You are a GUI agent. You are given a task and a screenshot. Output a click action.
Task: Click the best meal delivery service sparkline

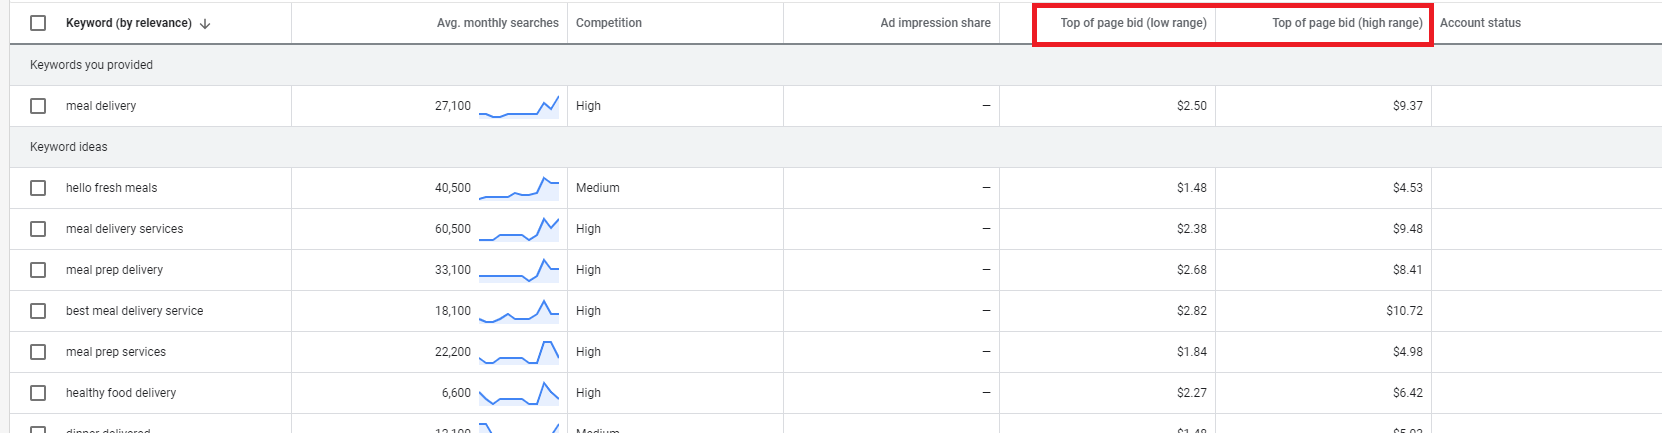click(x=518, y=311)
